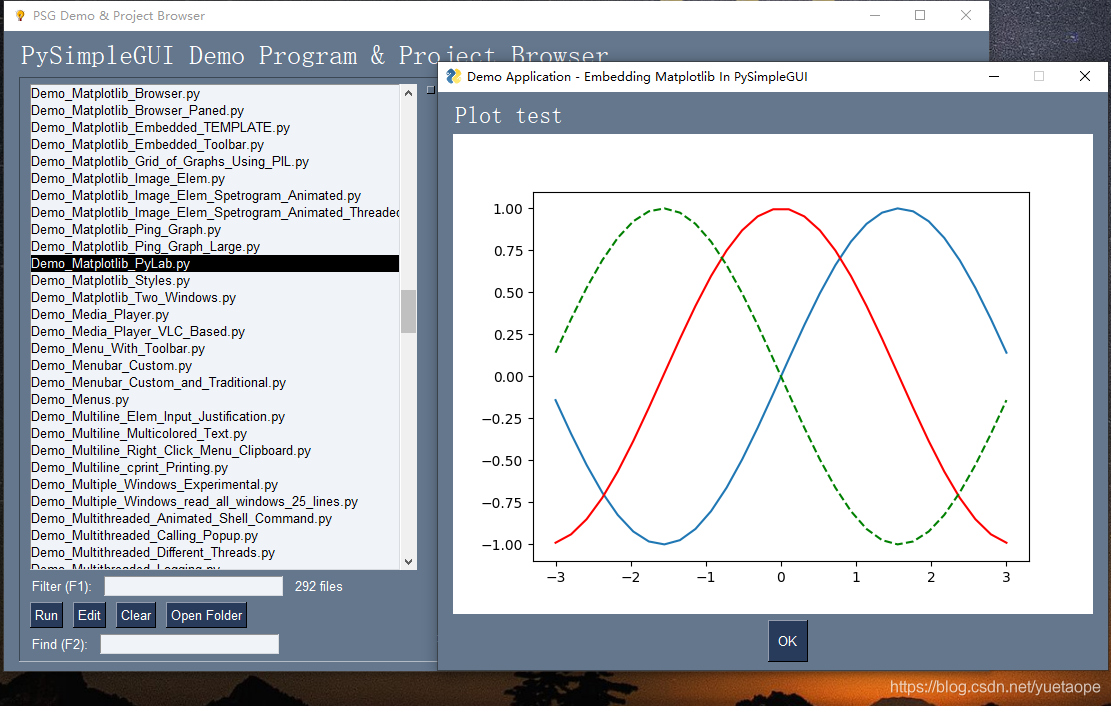The width and height of the screenshot is (1111, 706).
Task: Select Demo_Menus.py
Action: 215,400
